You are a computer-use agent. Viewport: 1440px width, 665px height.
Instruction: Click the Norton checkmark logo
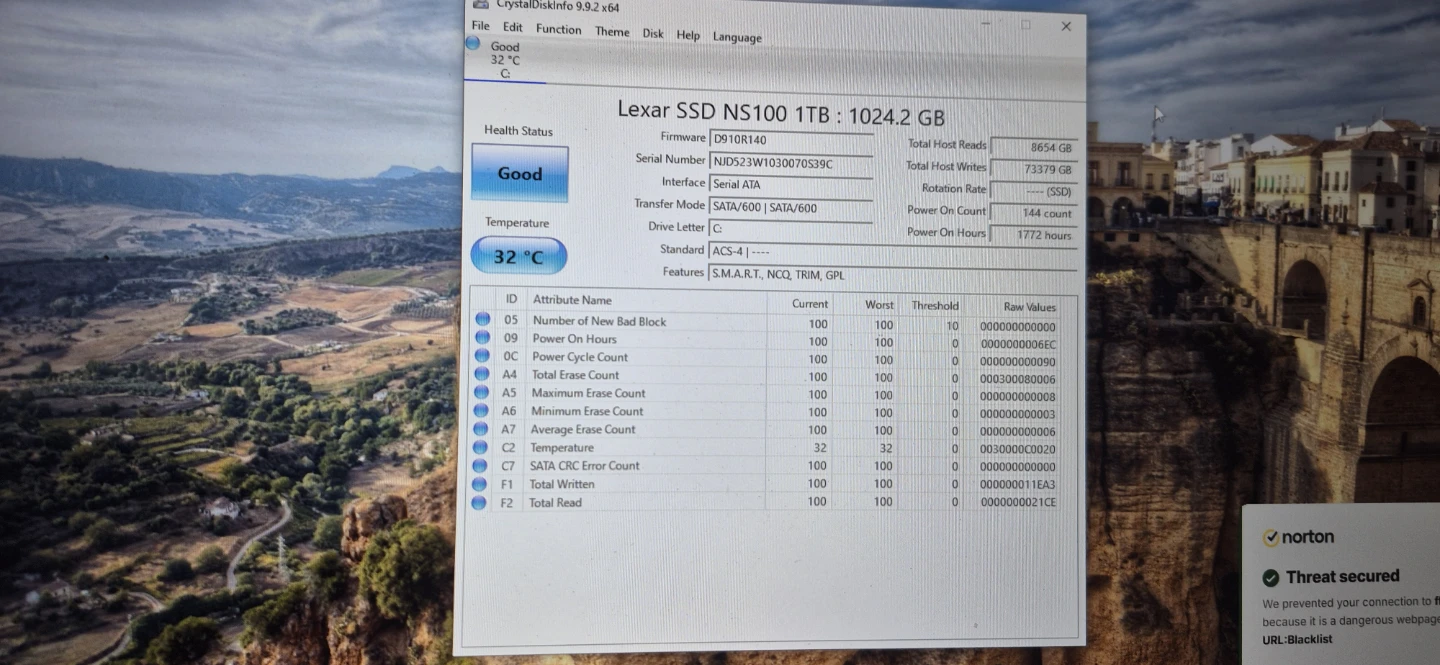1271,538
